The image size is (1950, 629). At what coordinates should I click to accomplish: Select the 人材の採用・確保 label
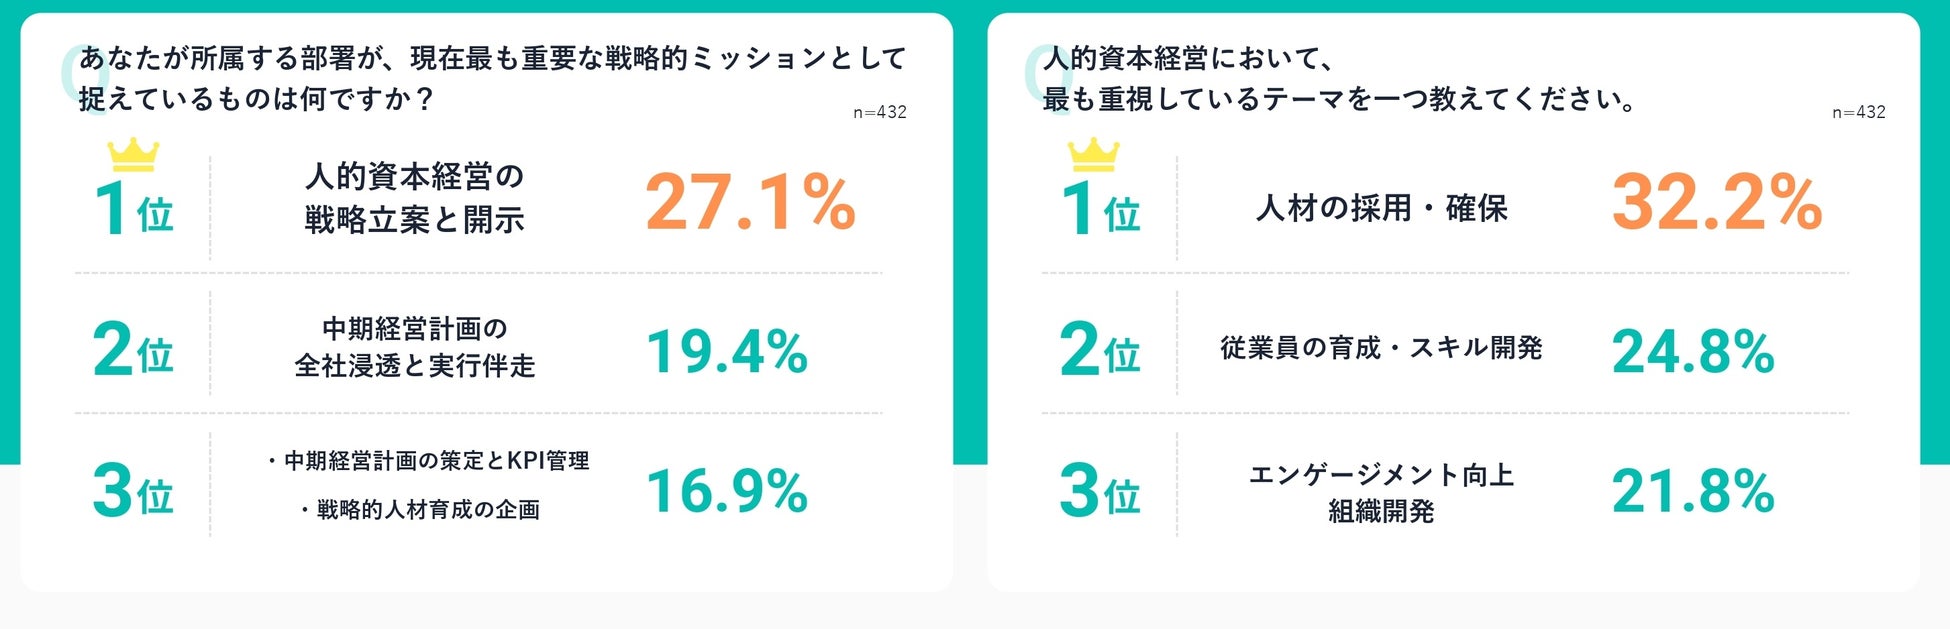coord(1381,208)
